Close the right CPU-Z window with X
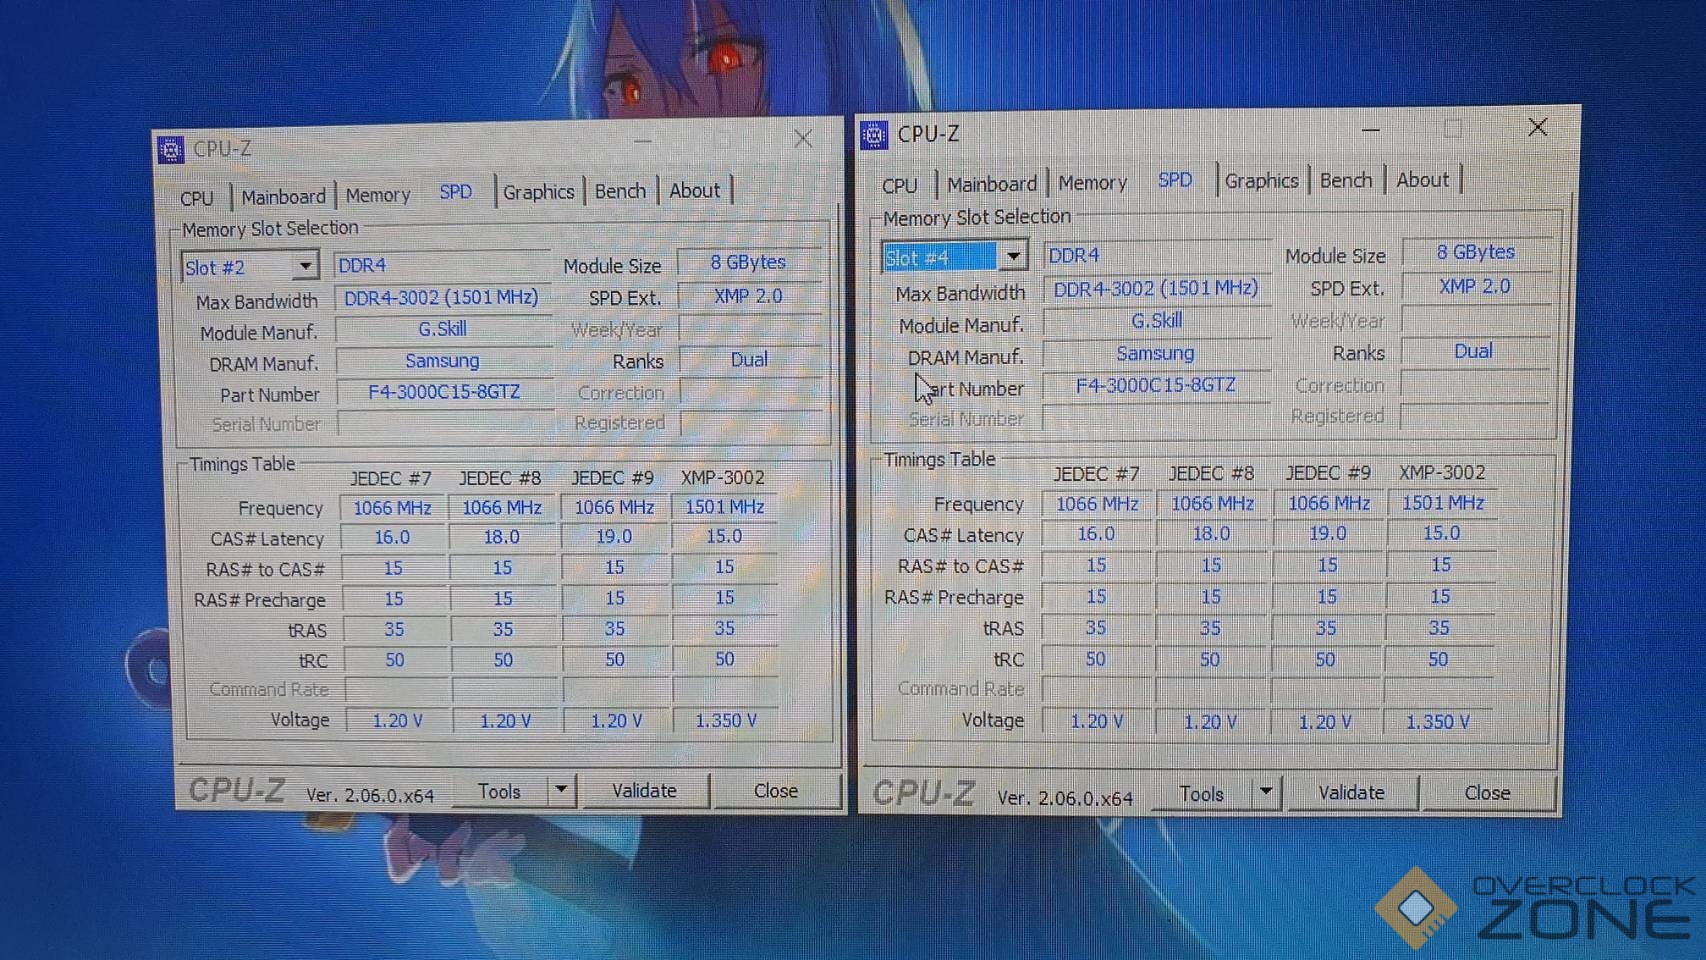Viewport: 1706px width, 960px height. 1538,127
